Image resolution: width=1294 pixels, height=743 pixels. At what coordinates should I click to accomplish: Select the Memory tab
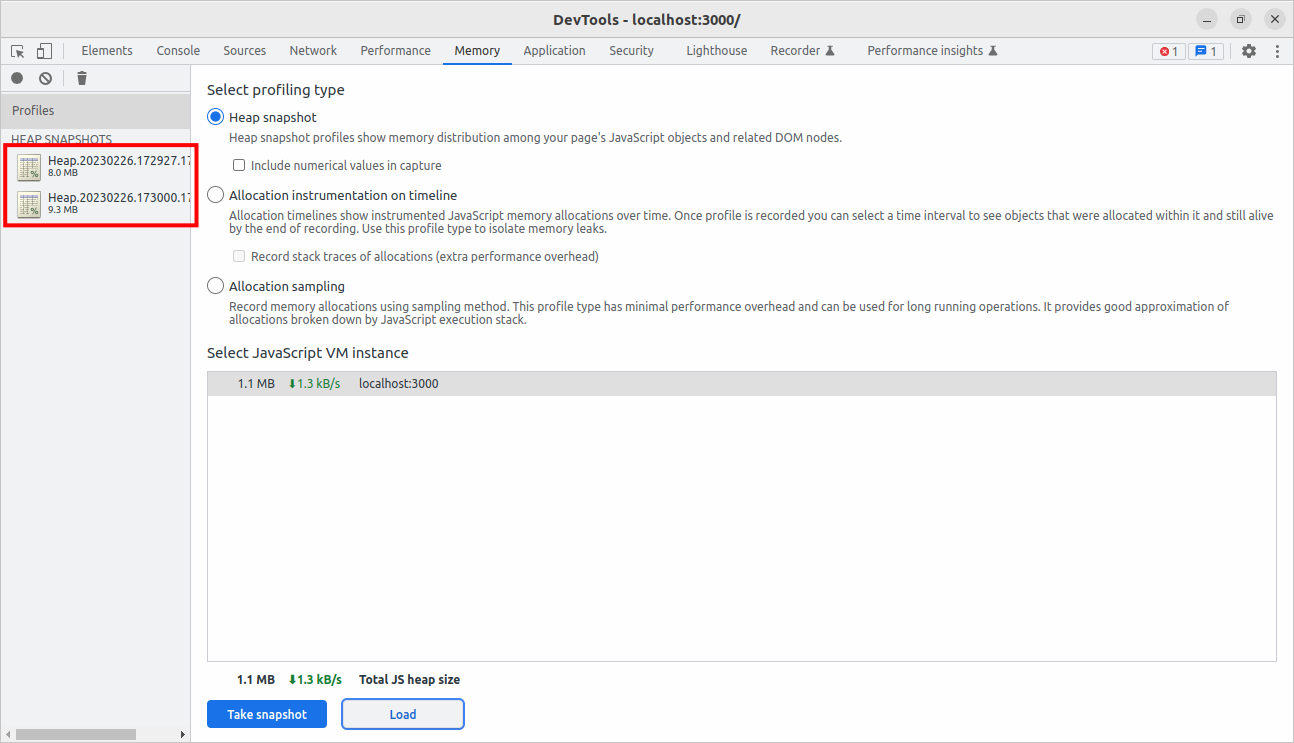click(x=477, y=51)
